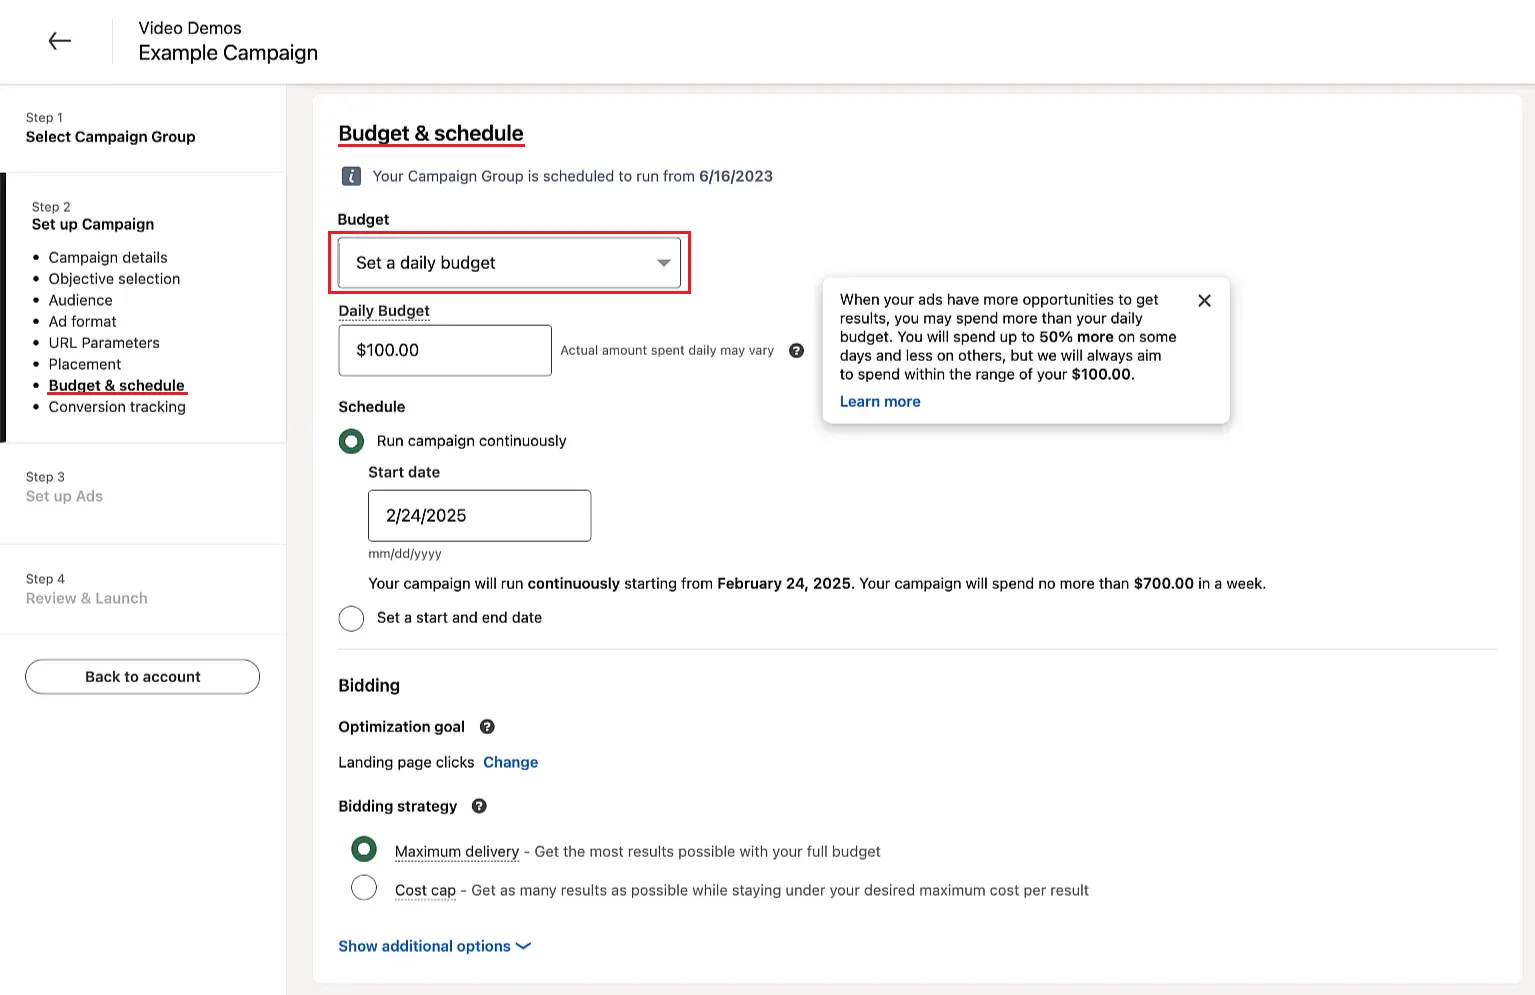Expand Show additional options
The image size is (1535, 995).
434,946
